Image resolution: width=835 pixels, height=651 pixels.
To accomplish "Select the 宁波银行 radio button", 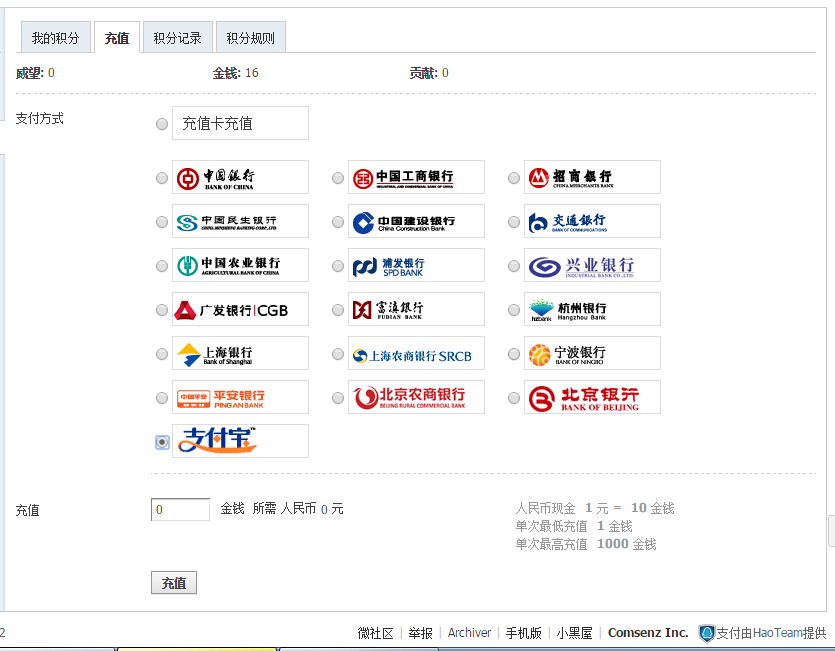I will pos(514,354).
